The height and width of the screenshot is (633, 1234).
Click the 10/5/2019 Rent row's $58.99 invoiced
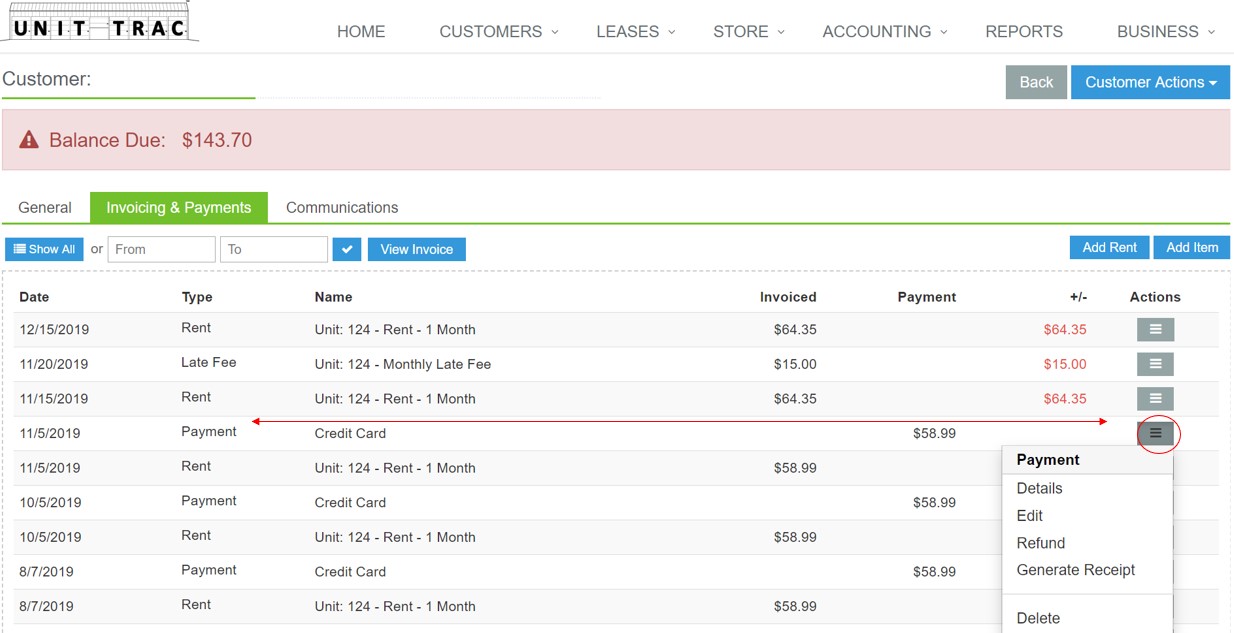[795, 537]
